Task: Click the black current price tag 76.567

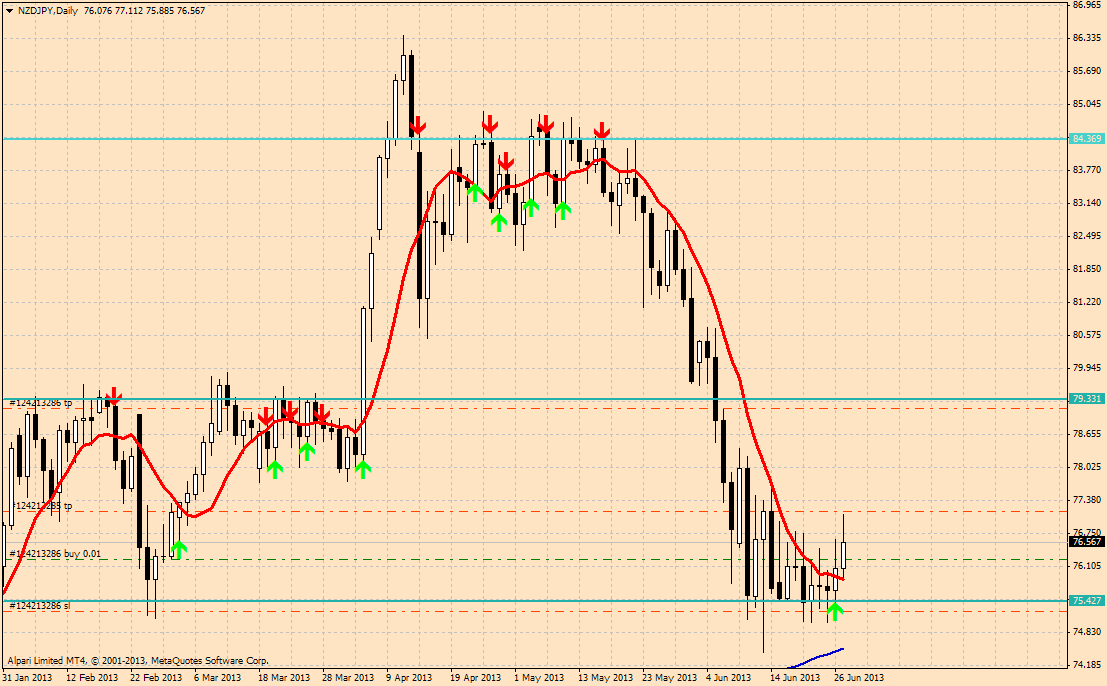Action: point(1087,542)
